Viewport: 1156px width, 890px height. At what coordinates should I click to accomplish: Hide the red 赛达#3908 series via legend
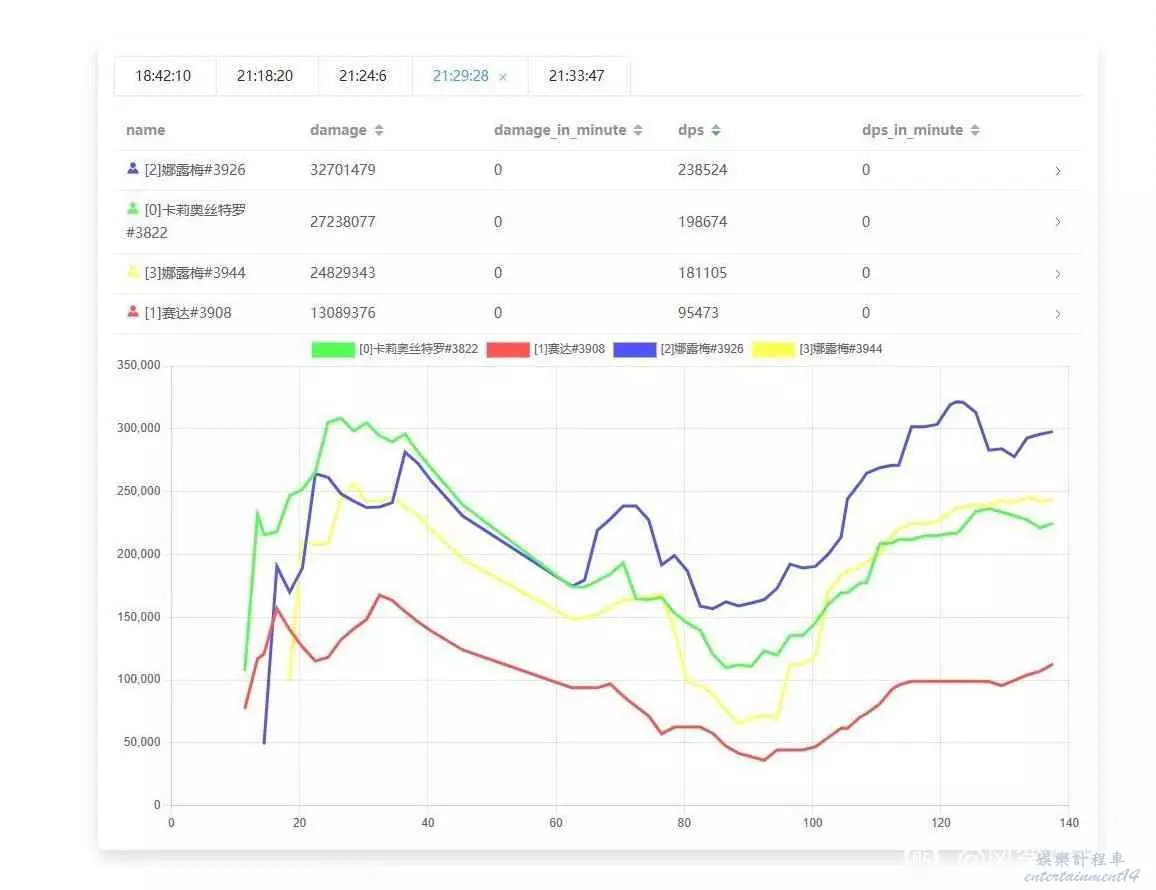click(x=507, y=349)
